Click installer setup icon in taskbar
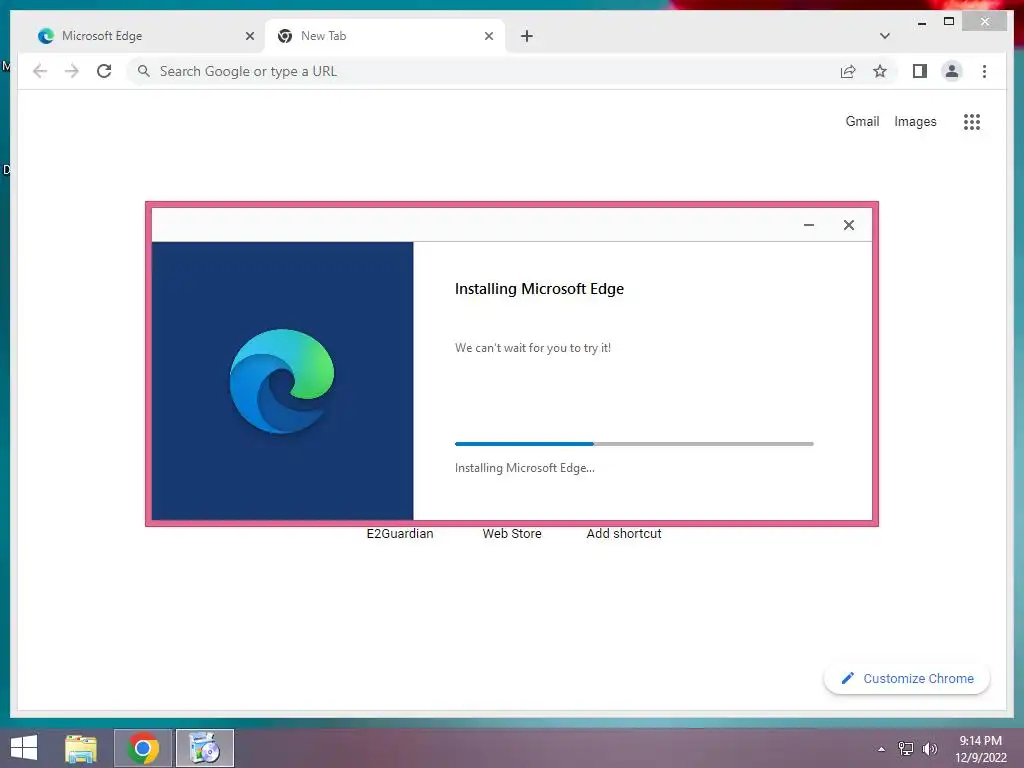The height and width of the screenshot is (768, 1024). 204,748
